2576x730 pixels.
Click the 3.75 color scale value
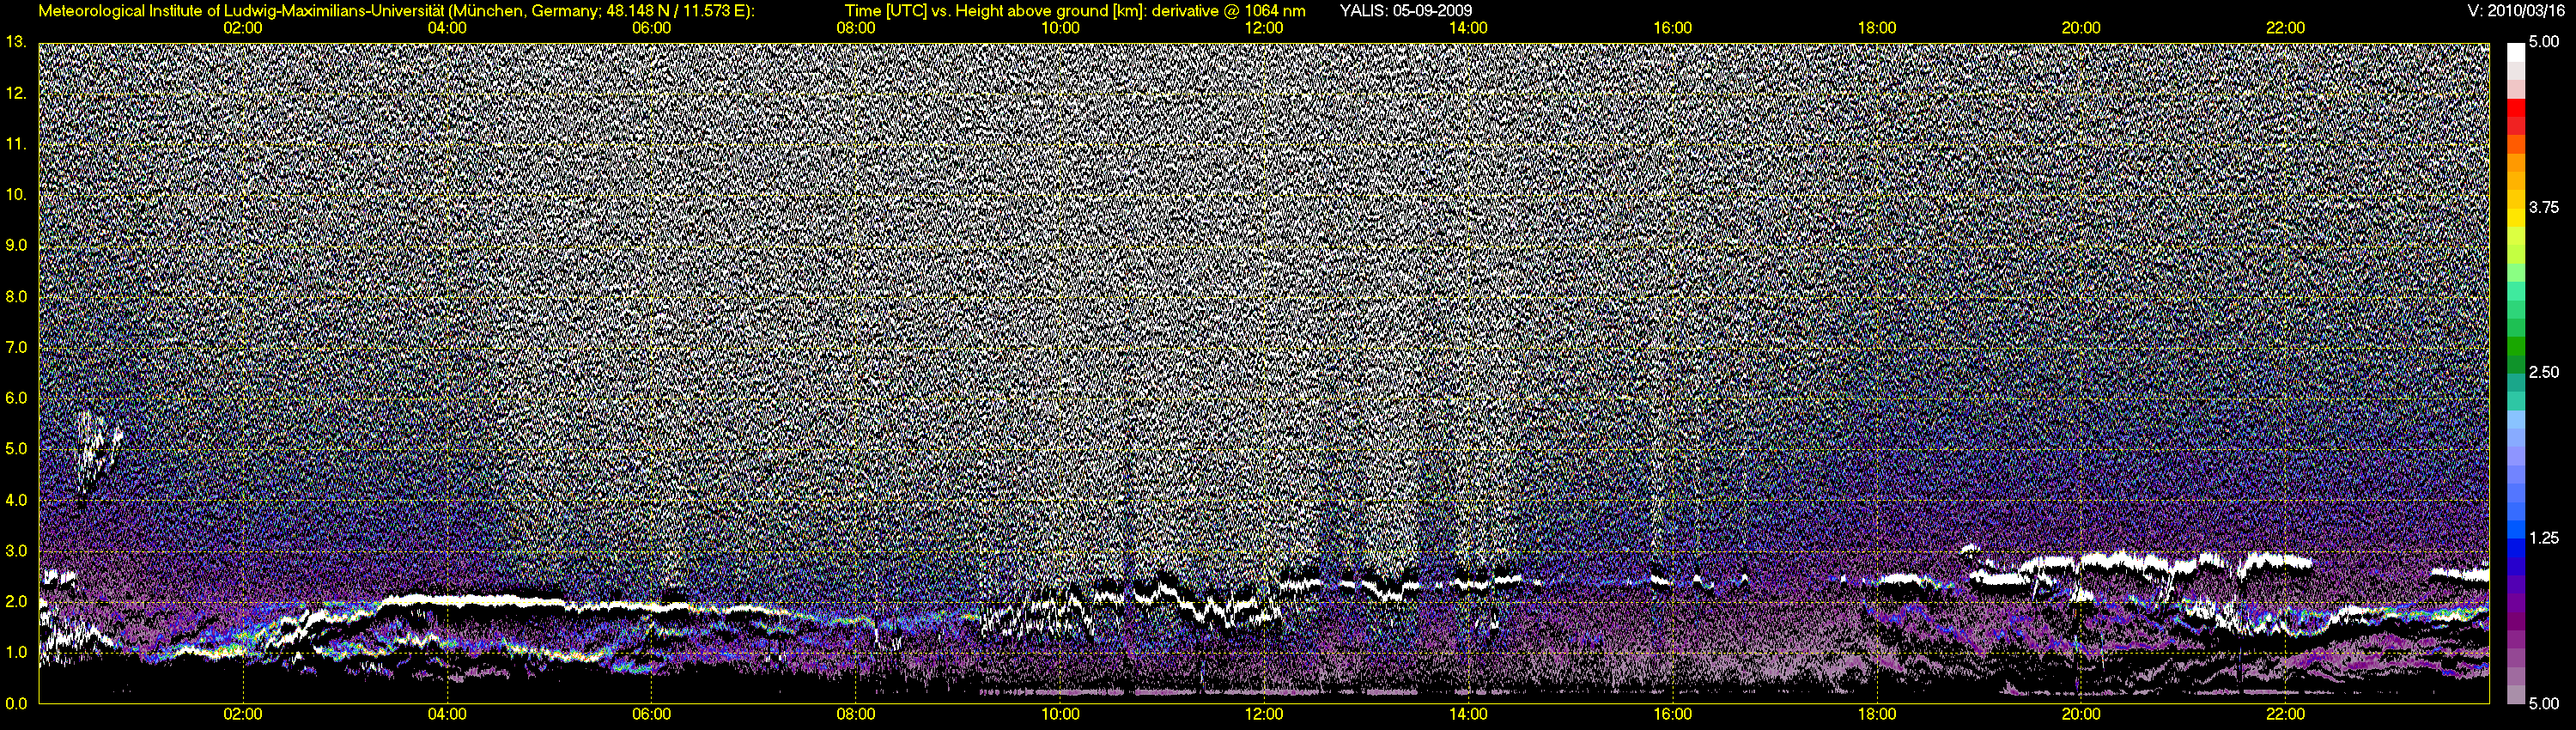click(2543, 208)
